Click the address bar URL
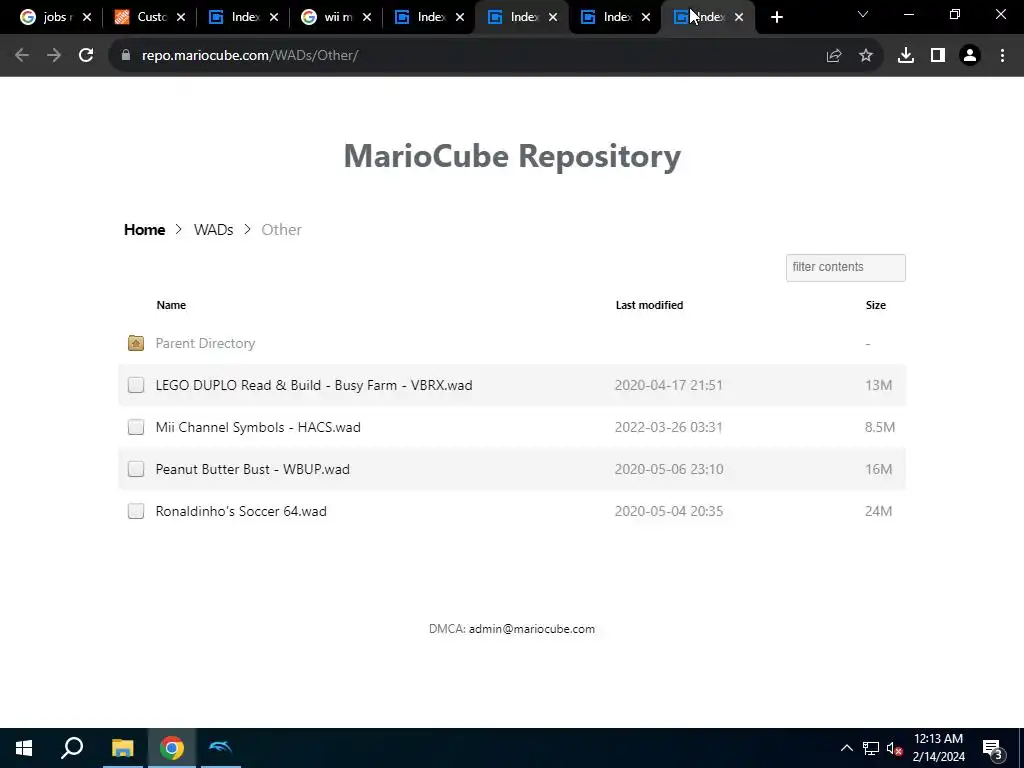 point(250,56)
